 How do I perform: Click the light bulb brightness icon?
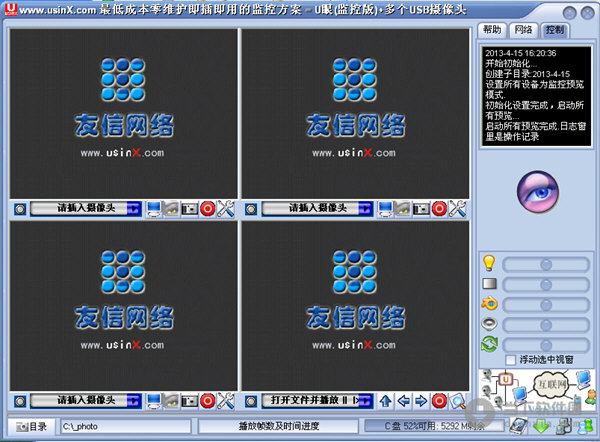point(489,263)
